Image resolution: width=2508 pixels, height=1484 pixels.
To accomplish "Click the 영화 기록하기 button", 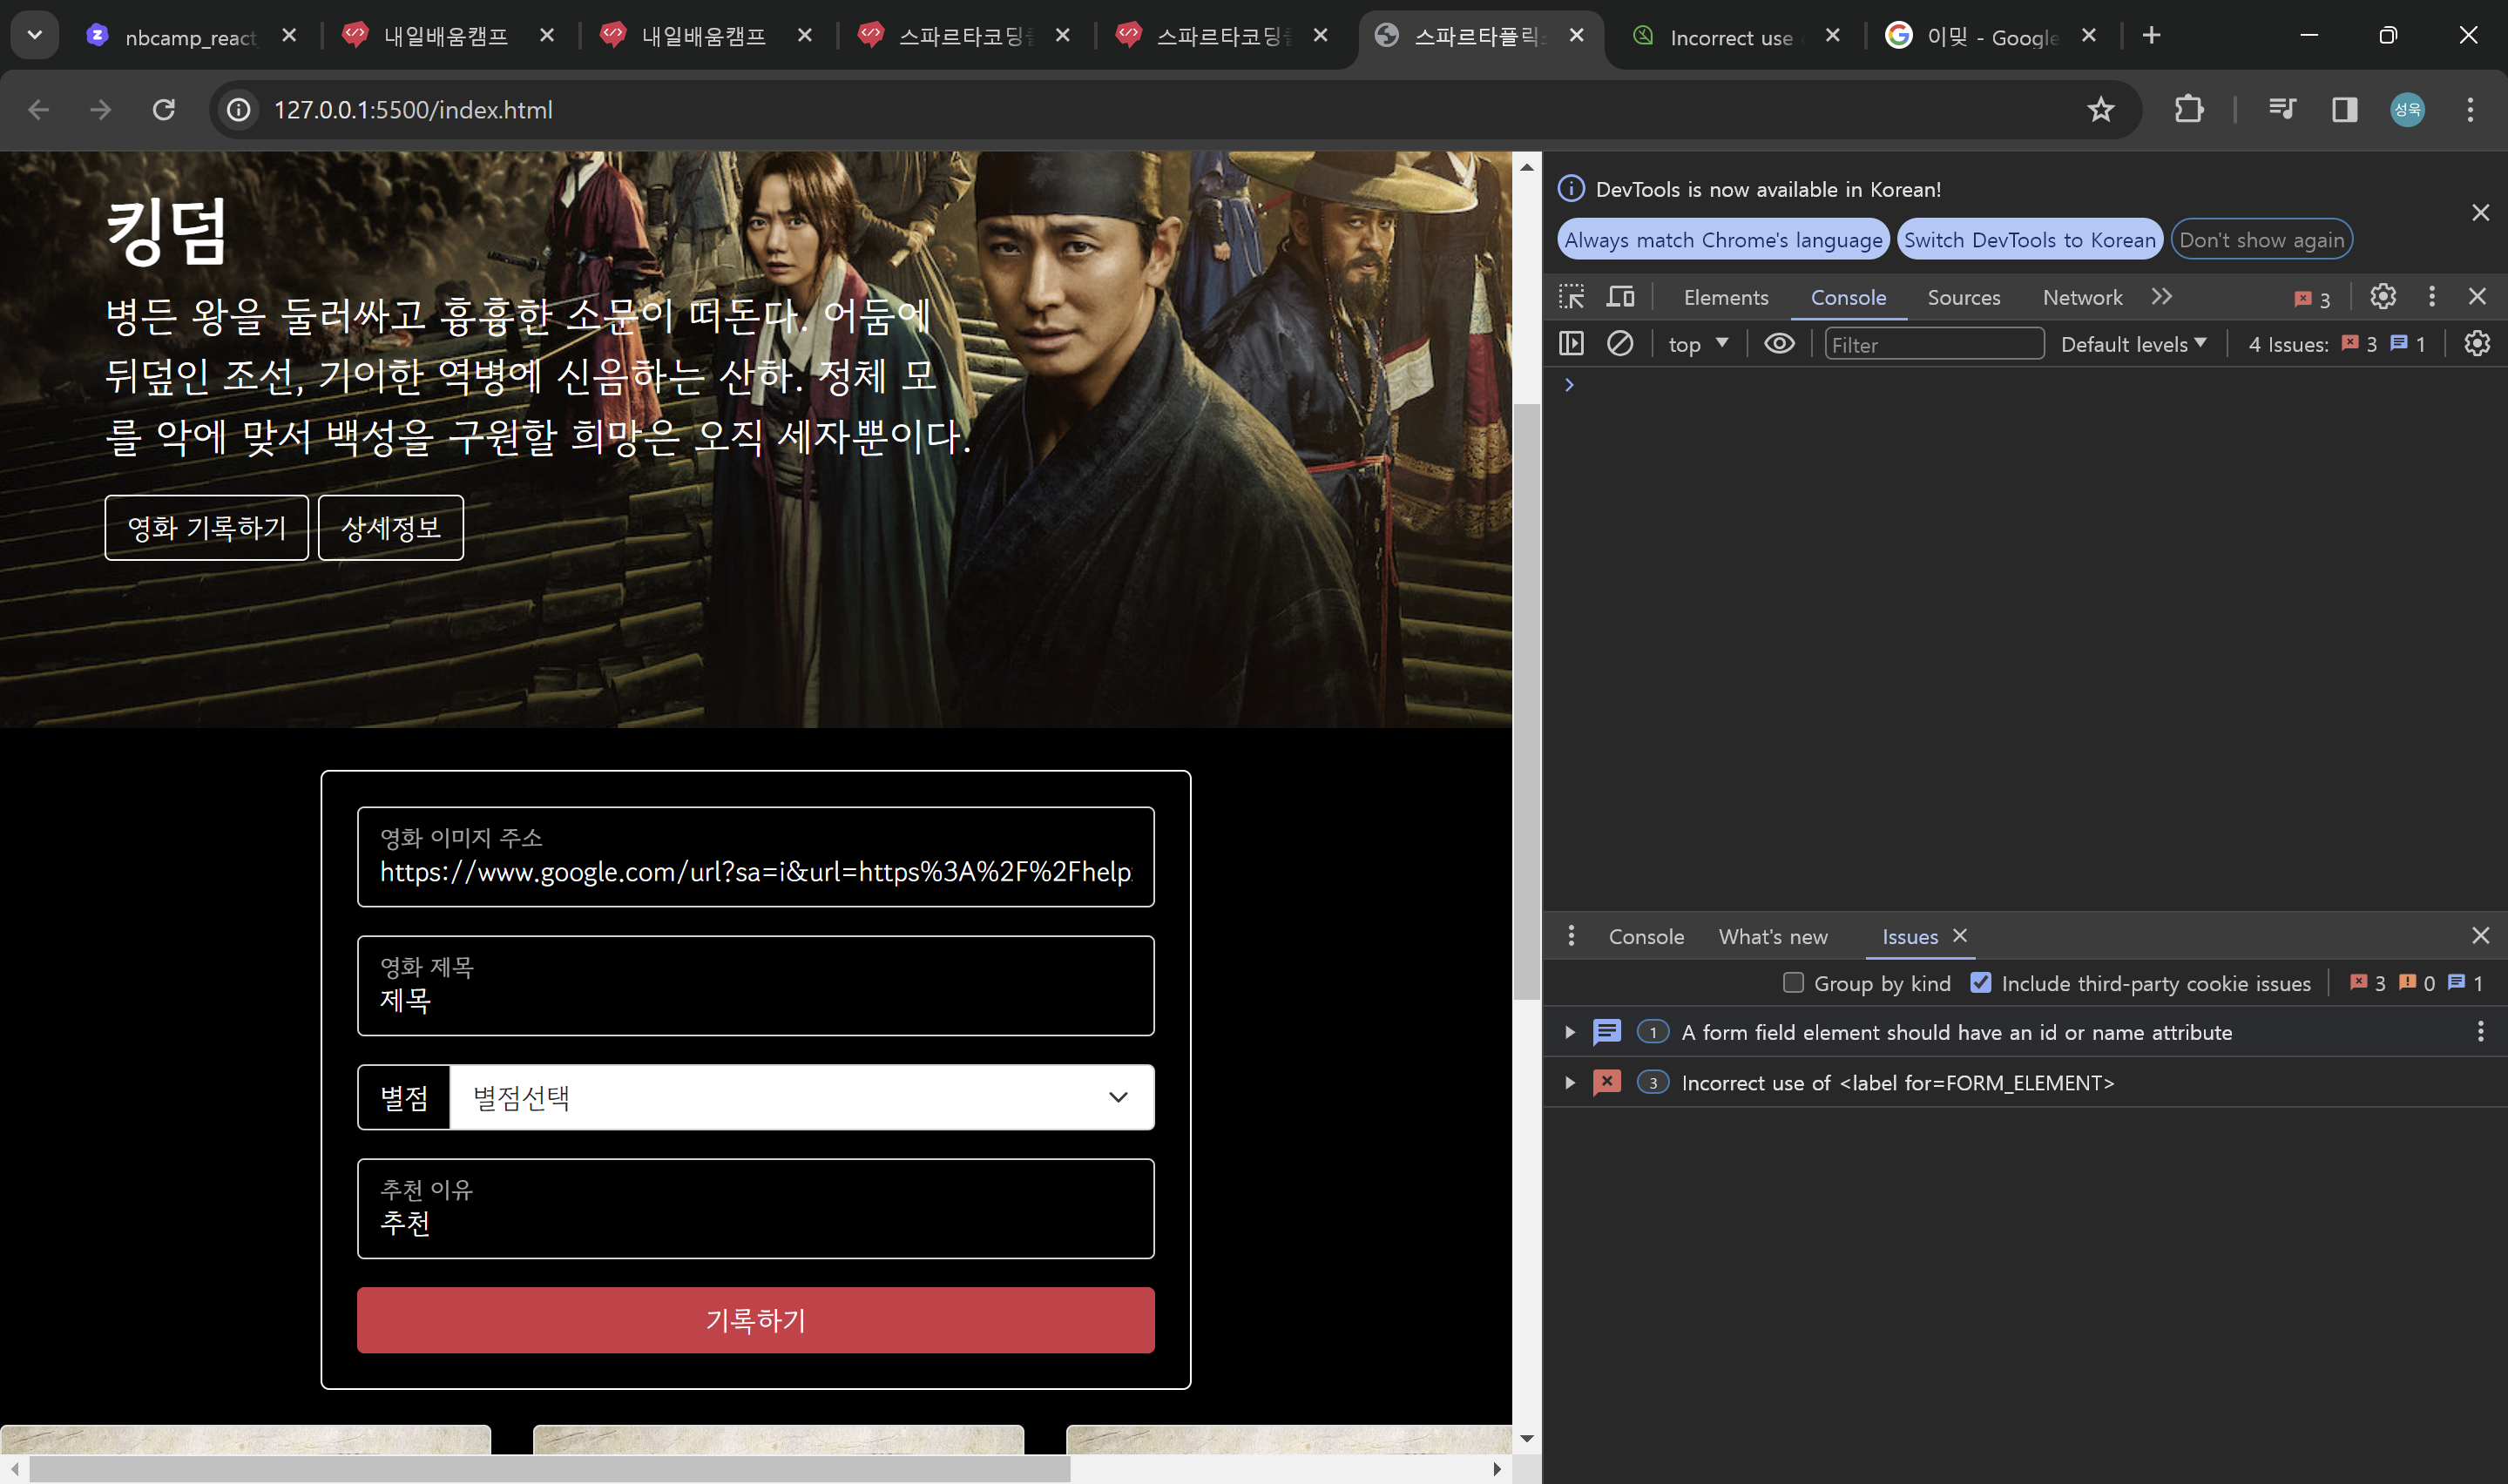I will [x=207, y=528].
